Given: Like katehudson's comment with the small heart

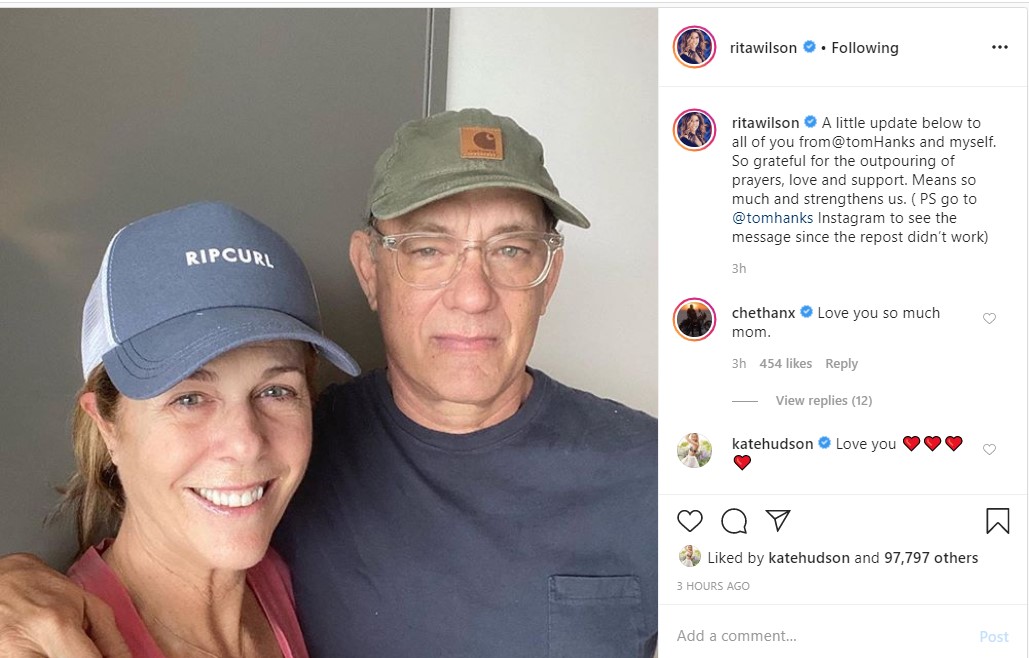Looking at the screenshot, I should coord(989,450).
